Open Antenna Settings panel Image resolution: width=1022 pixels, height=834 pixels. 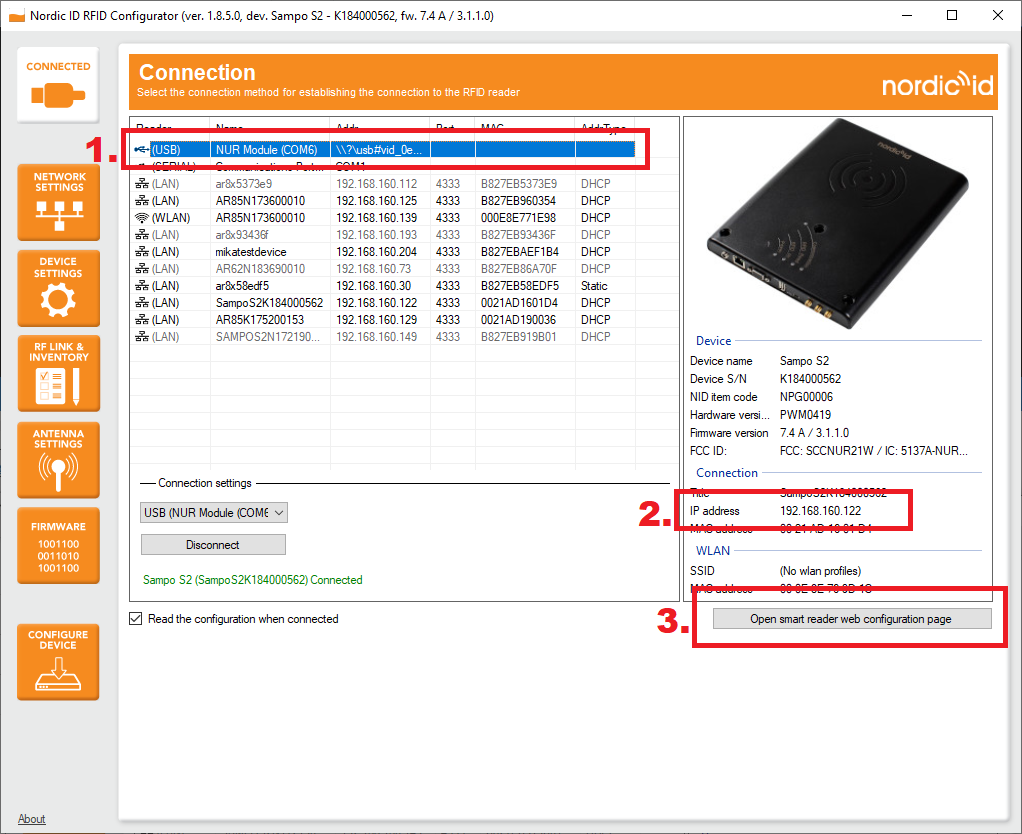click(59, 460)
